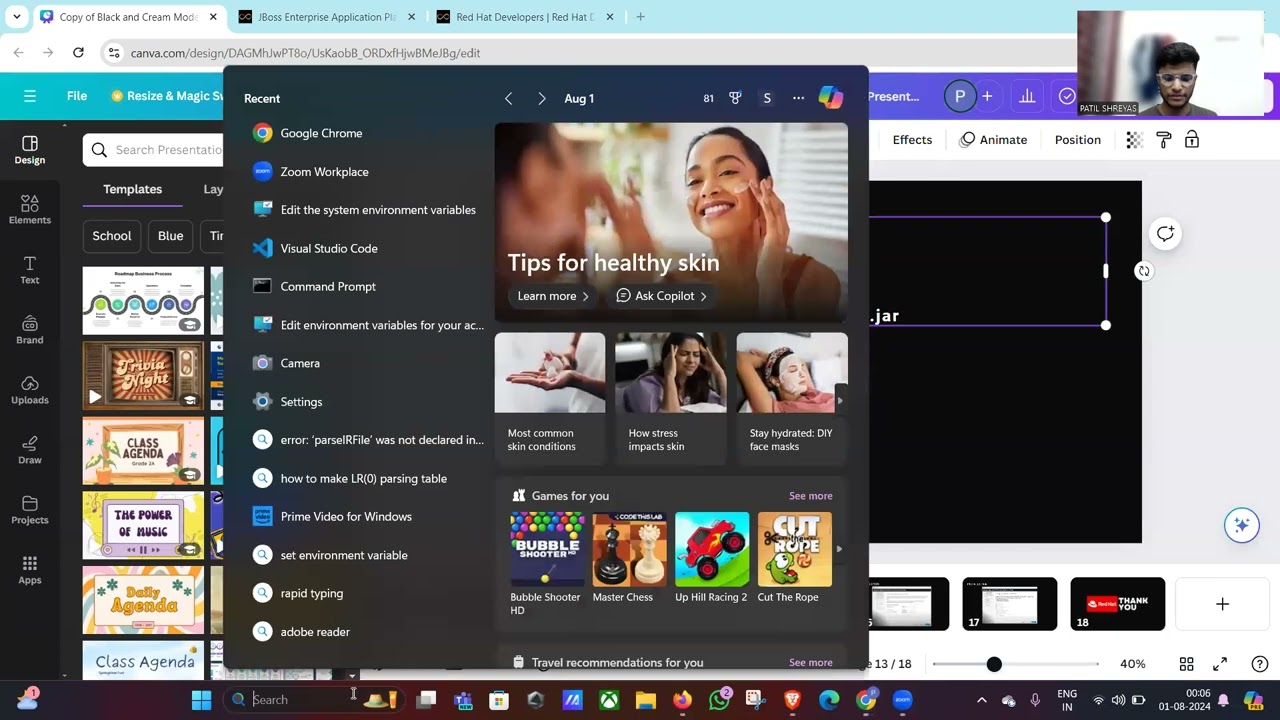Click the Windows Start button
Viewport: 1280px width, 720px height.
pyautogui.click(x=201, y=700)
